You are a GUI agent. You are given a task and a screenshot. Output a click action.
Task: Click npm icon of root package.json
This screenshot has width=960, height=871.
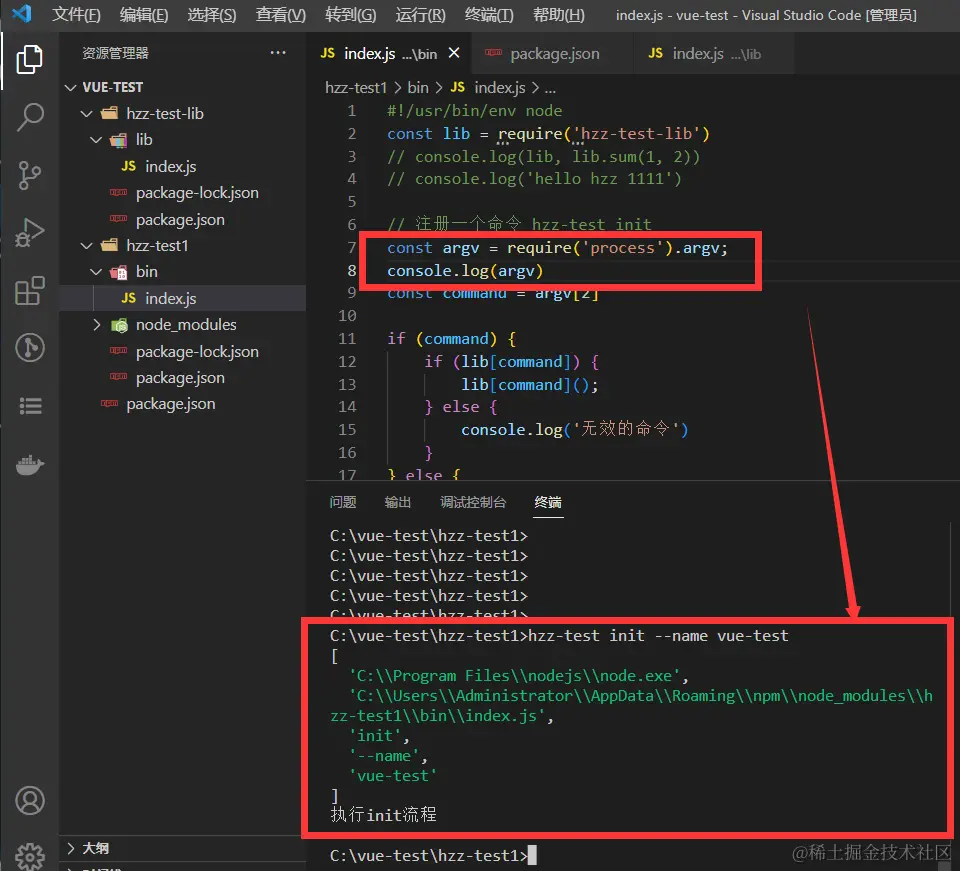click(110, 403)
